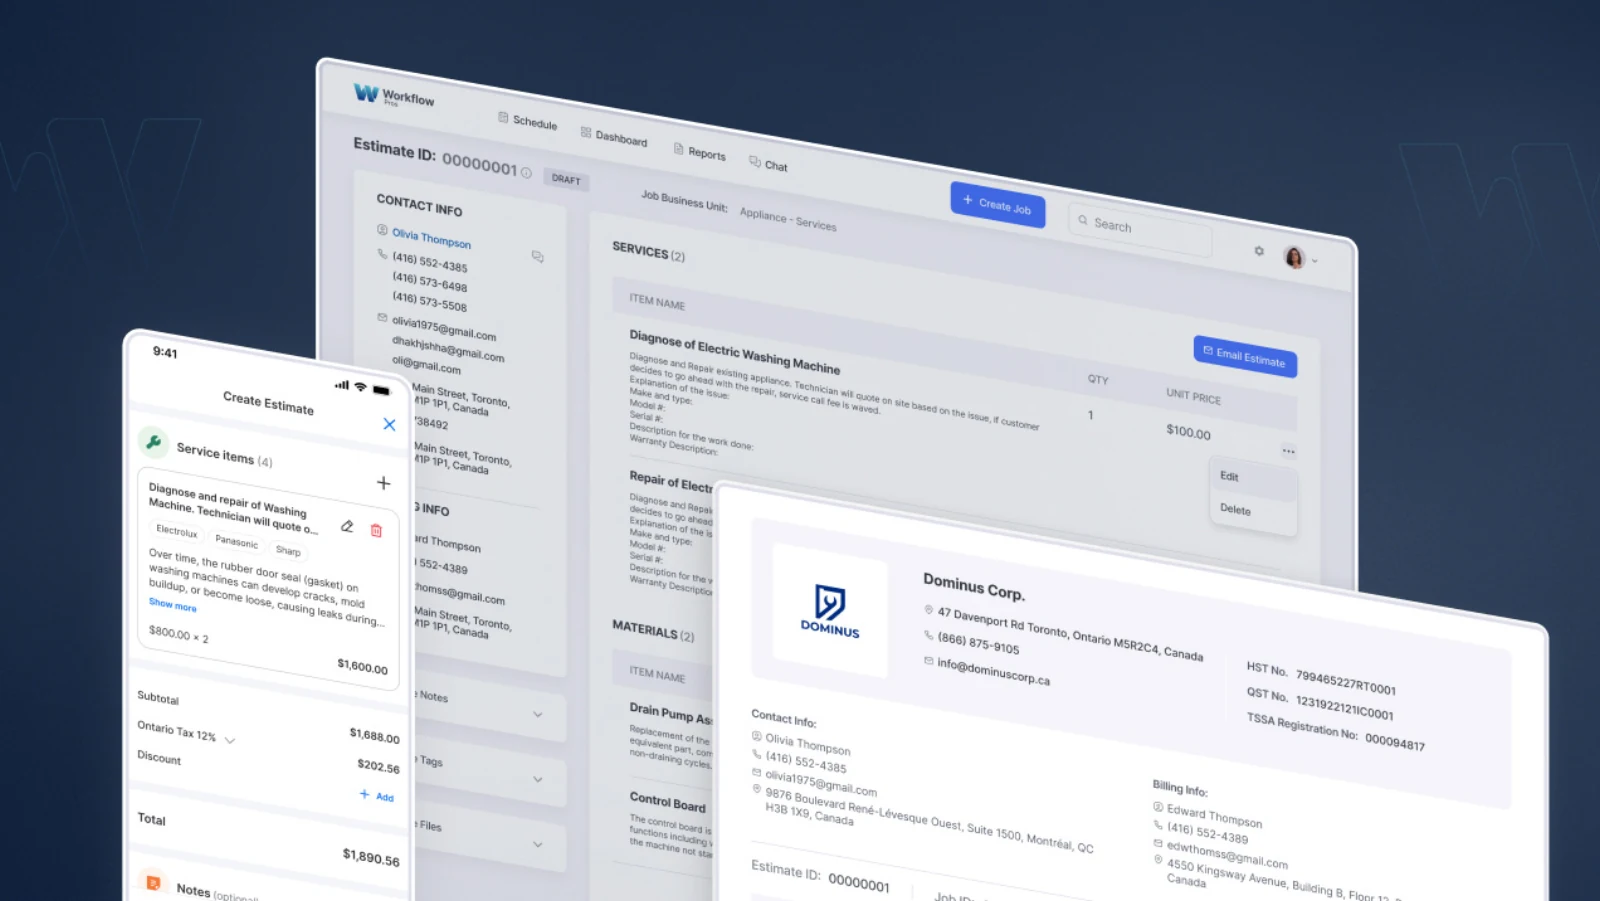Viewport: 1600px width, 901px height.
Task: Open the Ontario Tax 12% dropdown
Action: click(186, 732)
